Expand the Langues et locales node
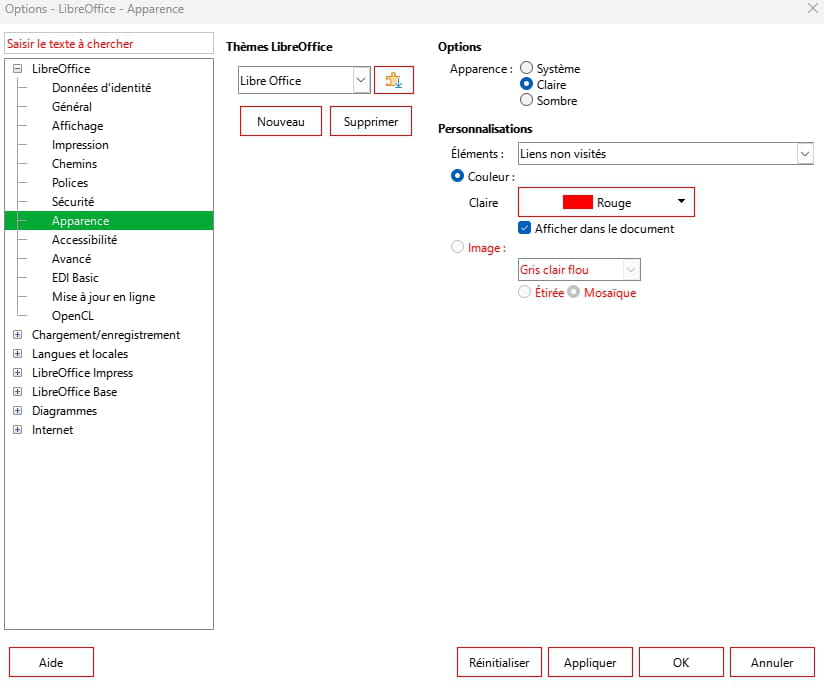 [x=17, y=353]
